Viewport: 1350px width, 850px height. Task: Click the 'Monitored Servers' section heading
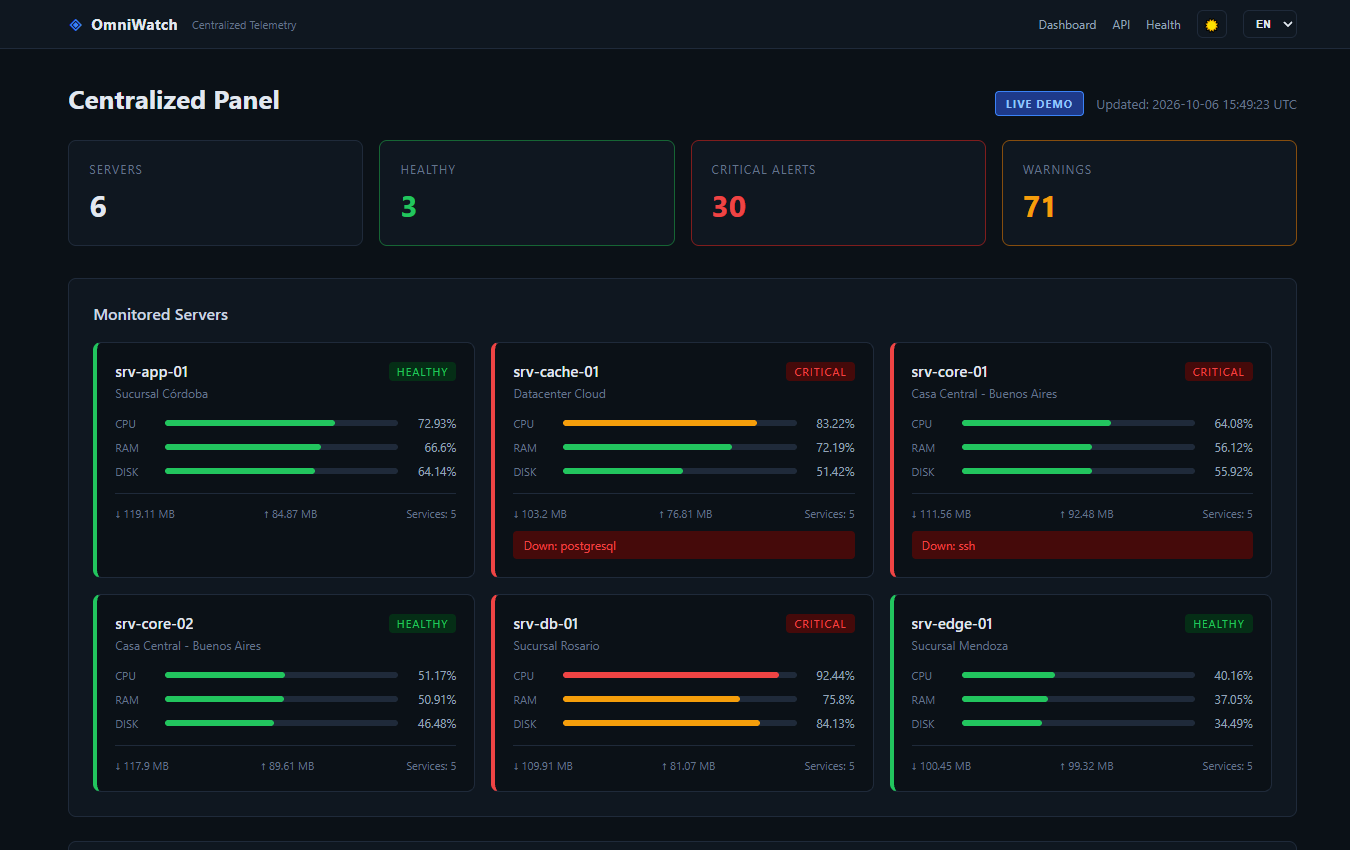[161, 315]
